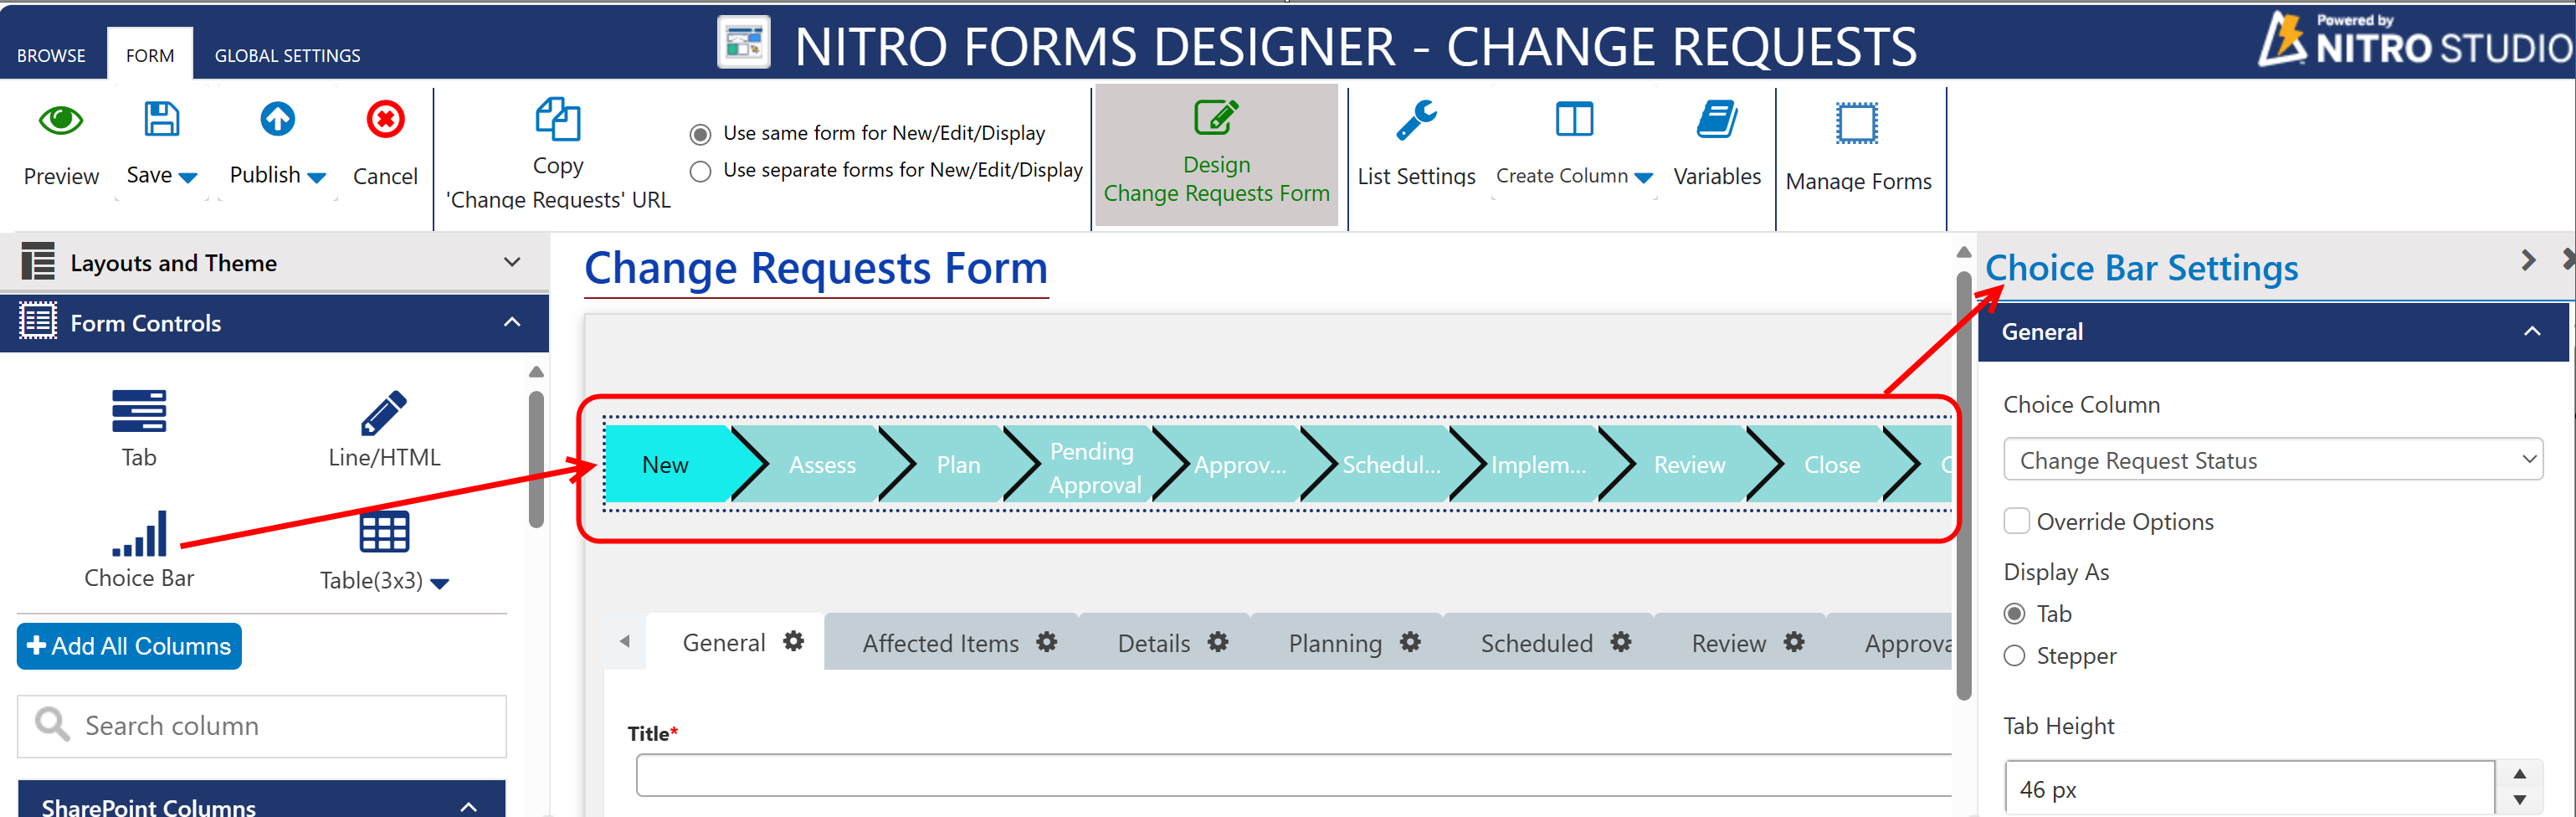Select Use same form for New/Edit/Display

click(701, 134)
